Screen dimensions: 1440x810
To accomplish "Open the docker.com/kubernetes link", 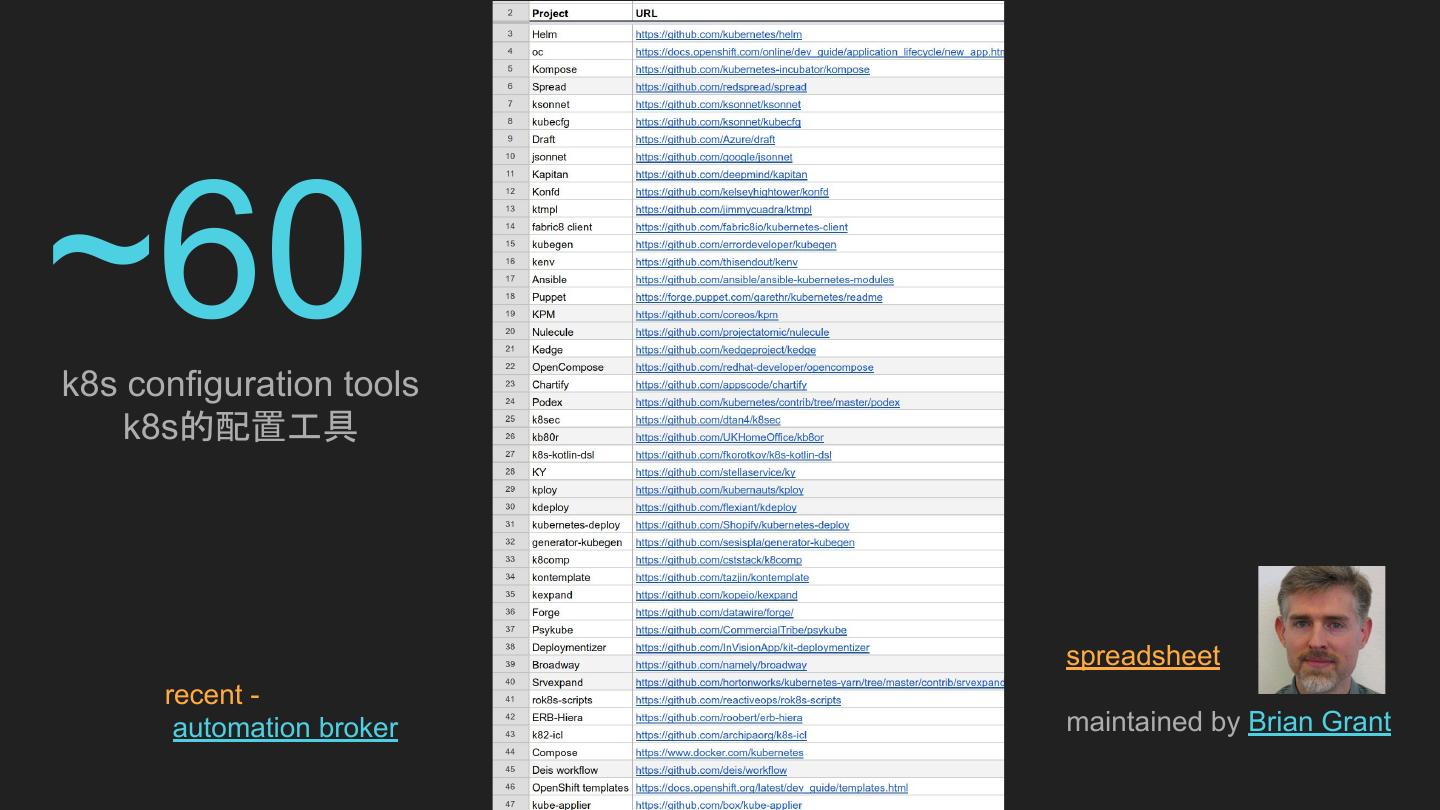I will 719,753.
